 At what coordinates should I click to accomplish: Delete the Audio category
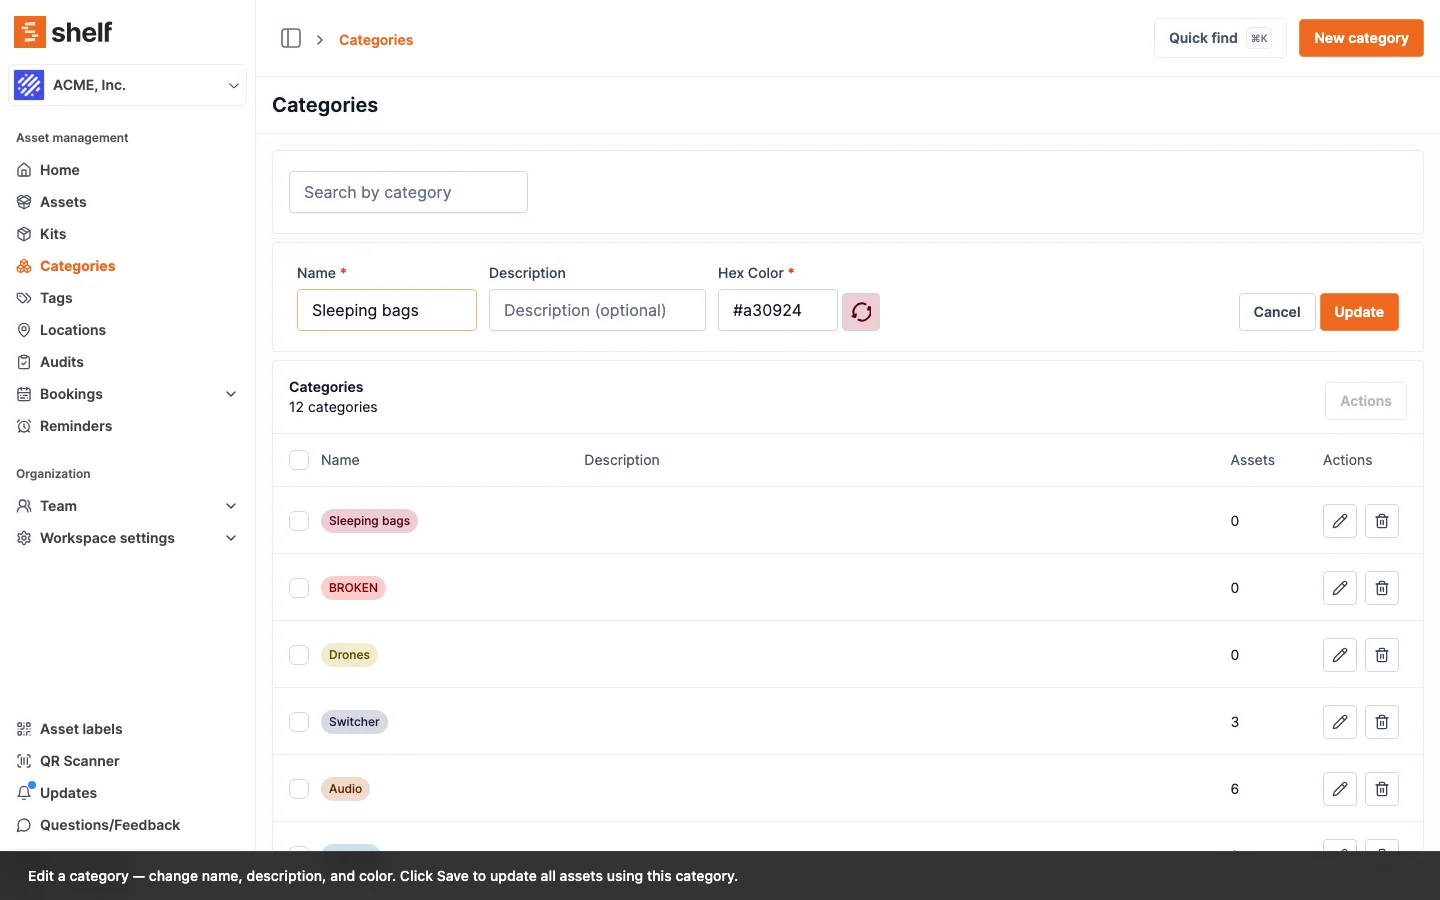1381,789
